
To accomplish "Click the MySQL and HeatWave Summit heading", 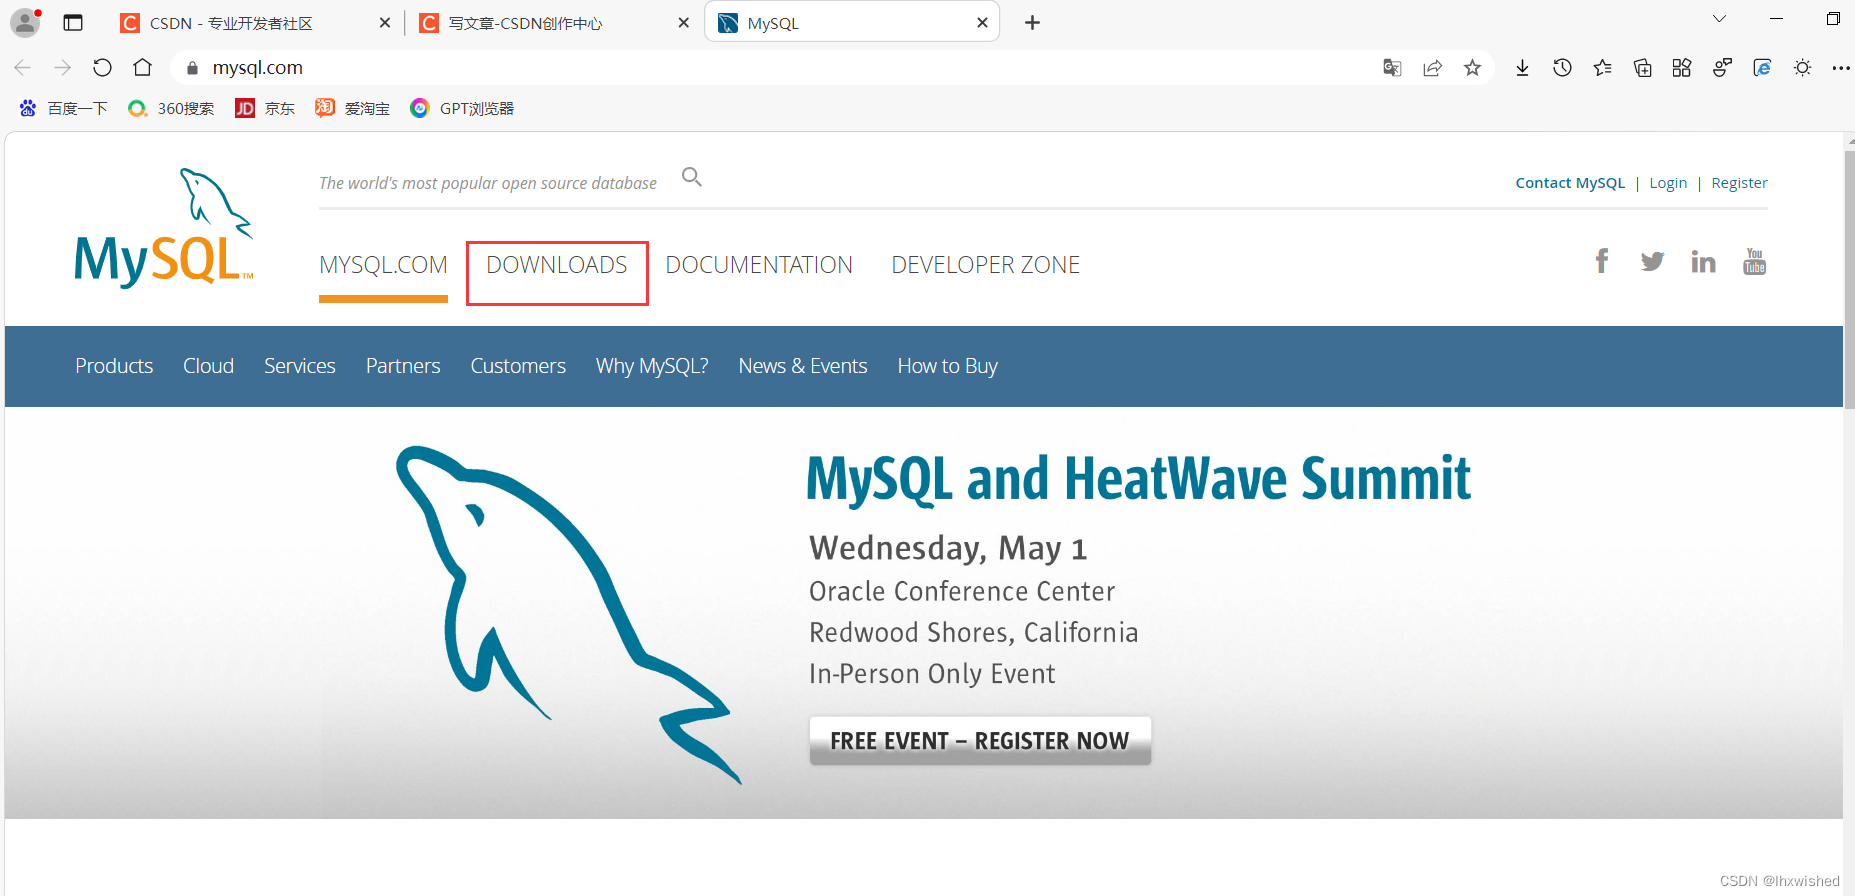I will coord(1138,479).
